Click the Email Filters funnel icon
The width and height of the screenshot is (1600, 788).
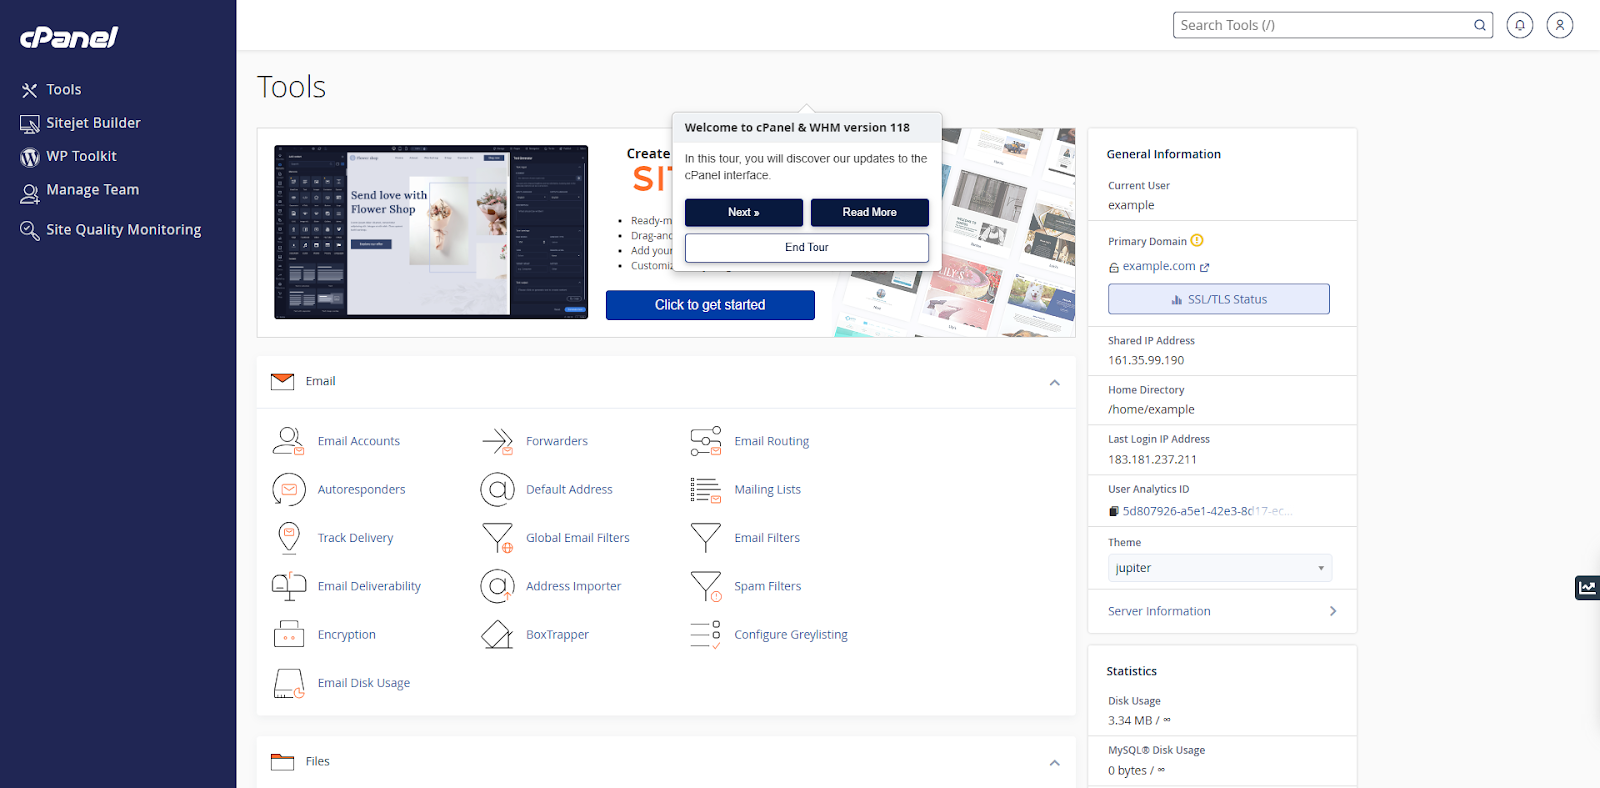tap(705, 538)
